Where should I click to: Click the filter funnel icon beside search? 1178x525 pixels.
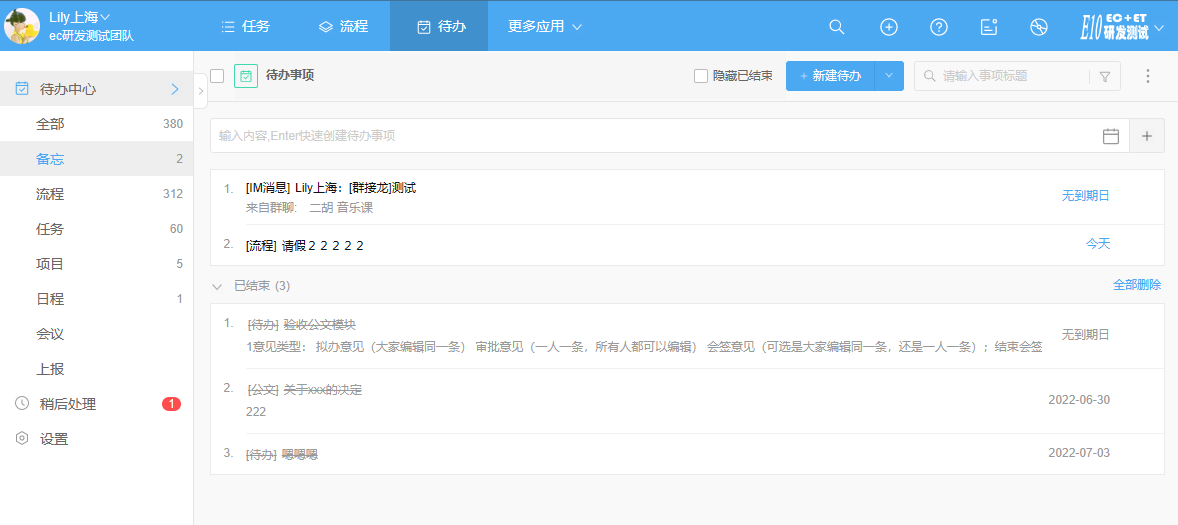point(1105,76)
